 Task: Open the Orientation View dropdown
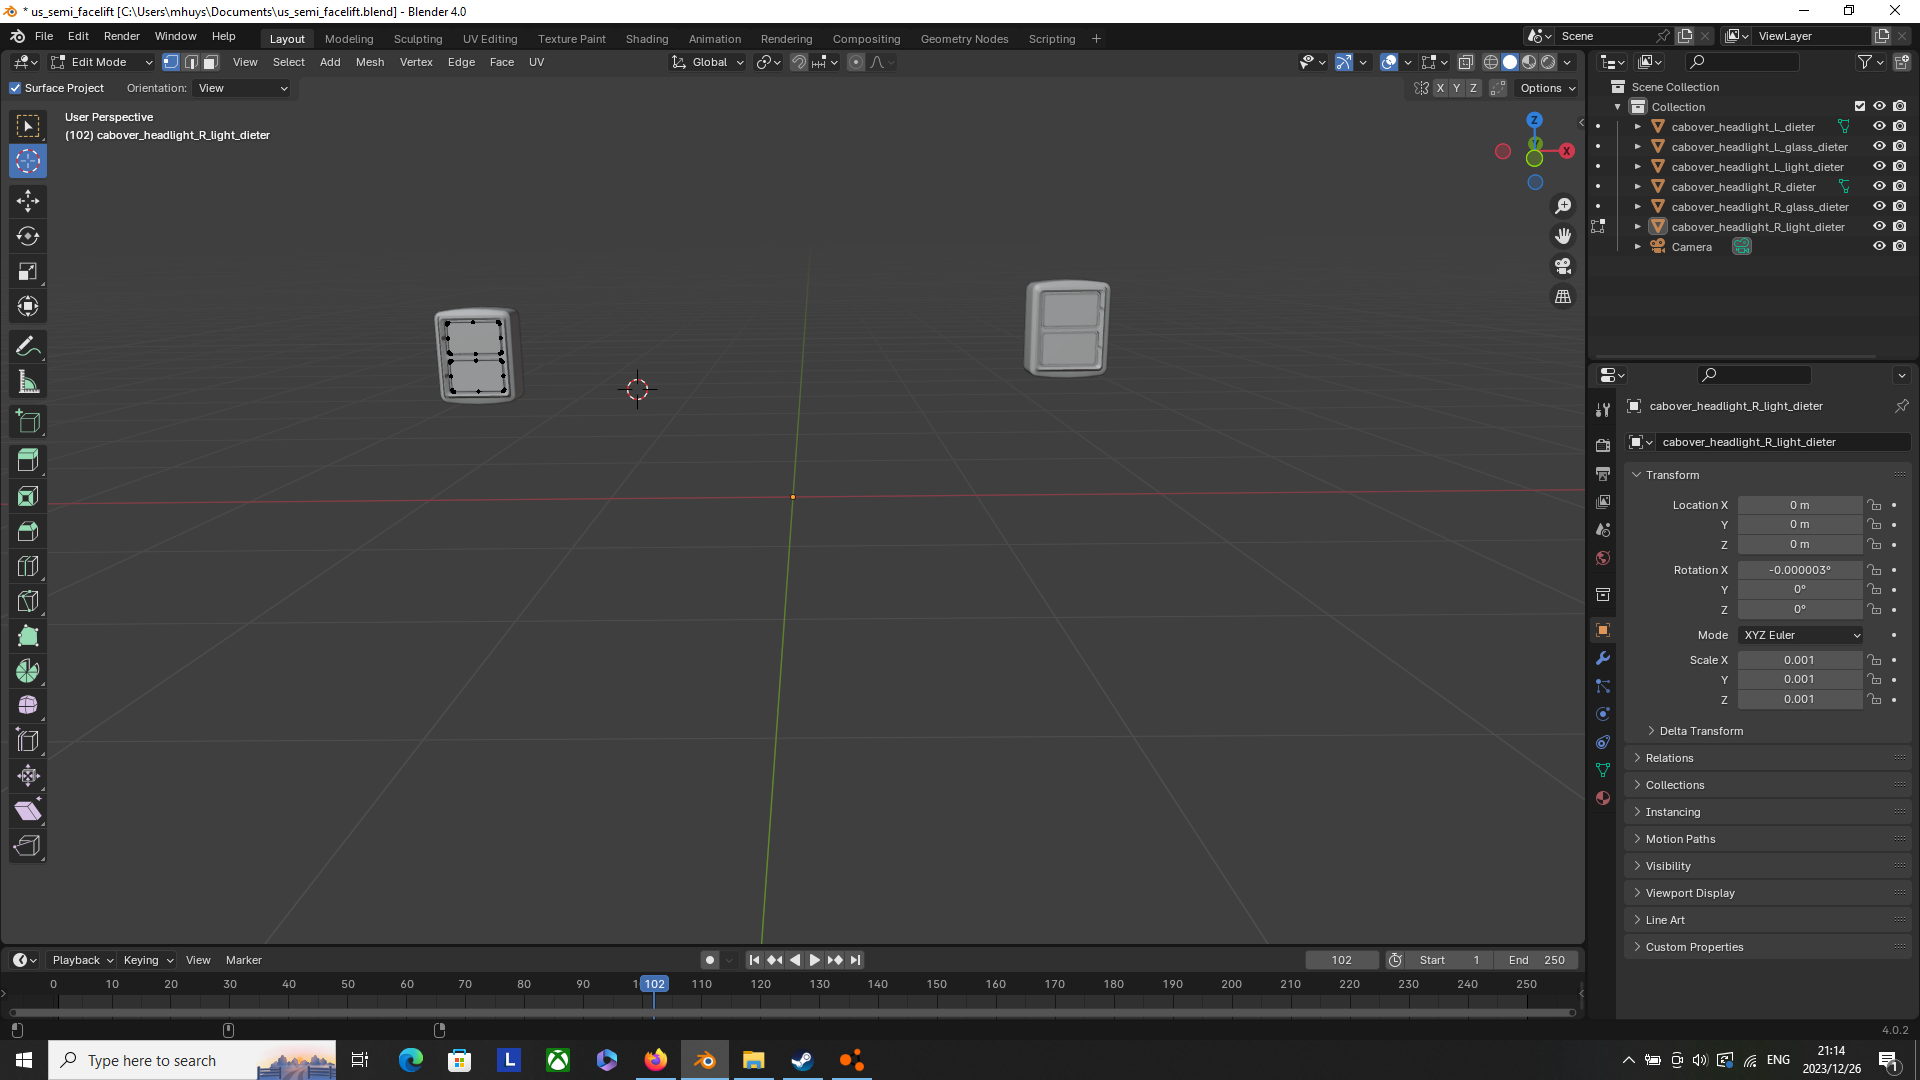(x=243, y=88)
